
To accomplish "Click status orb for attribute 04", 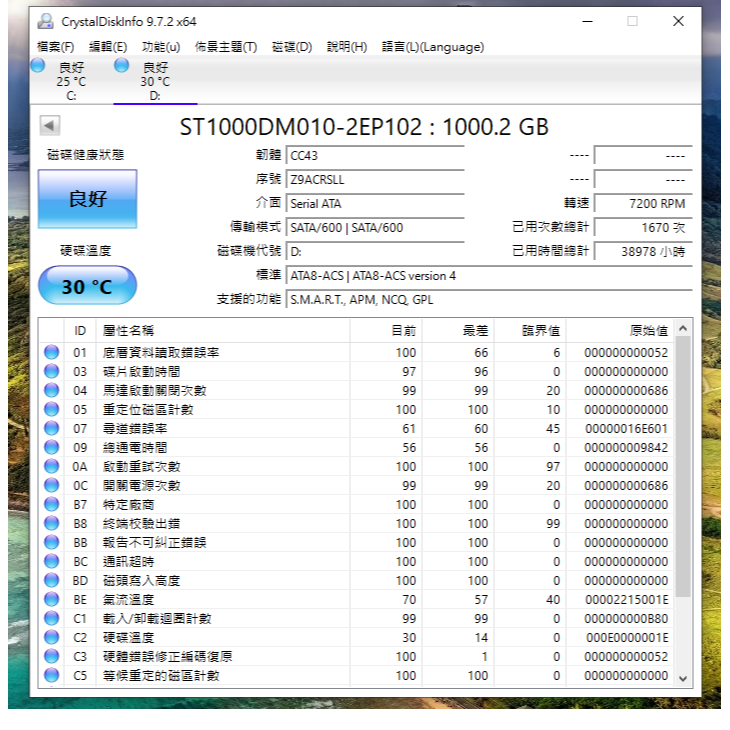I will click(52, 390).
